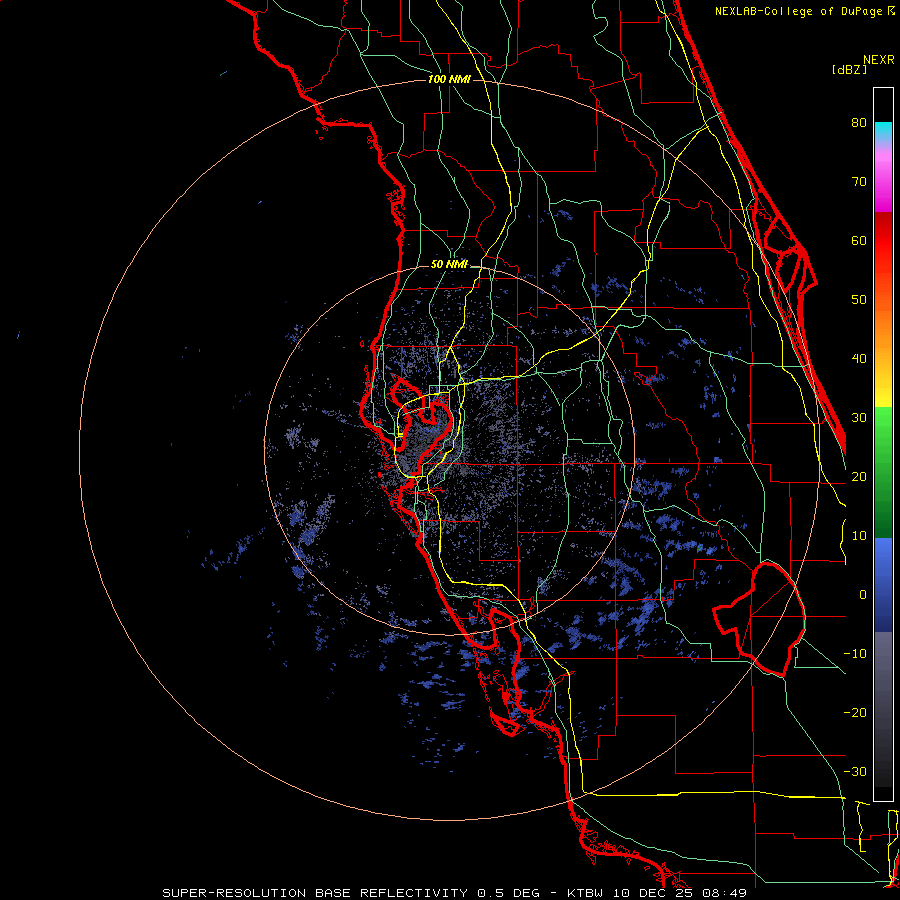Screen dimensions: 900x900
Task: Click the 80 value on the dBZ scale
Action: click(859, 123)
